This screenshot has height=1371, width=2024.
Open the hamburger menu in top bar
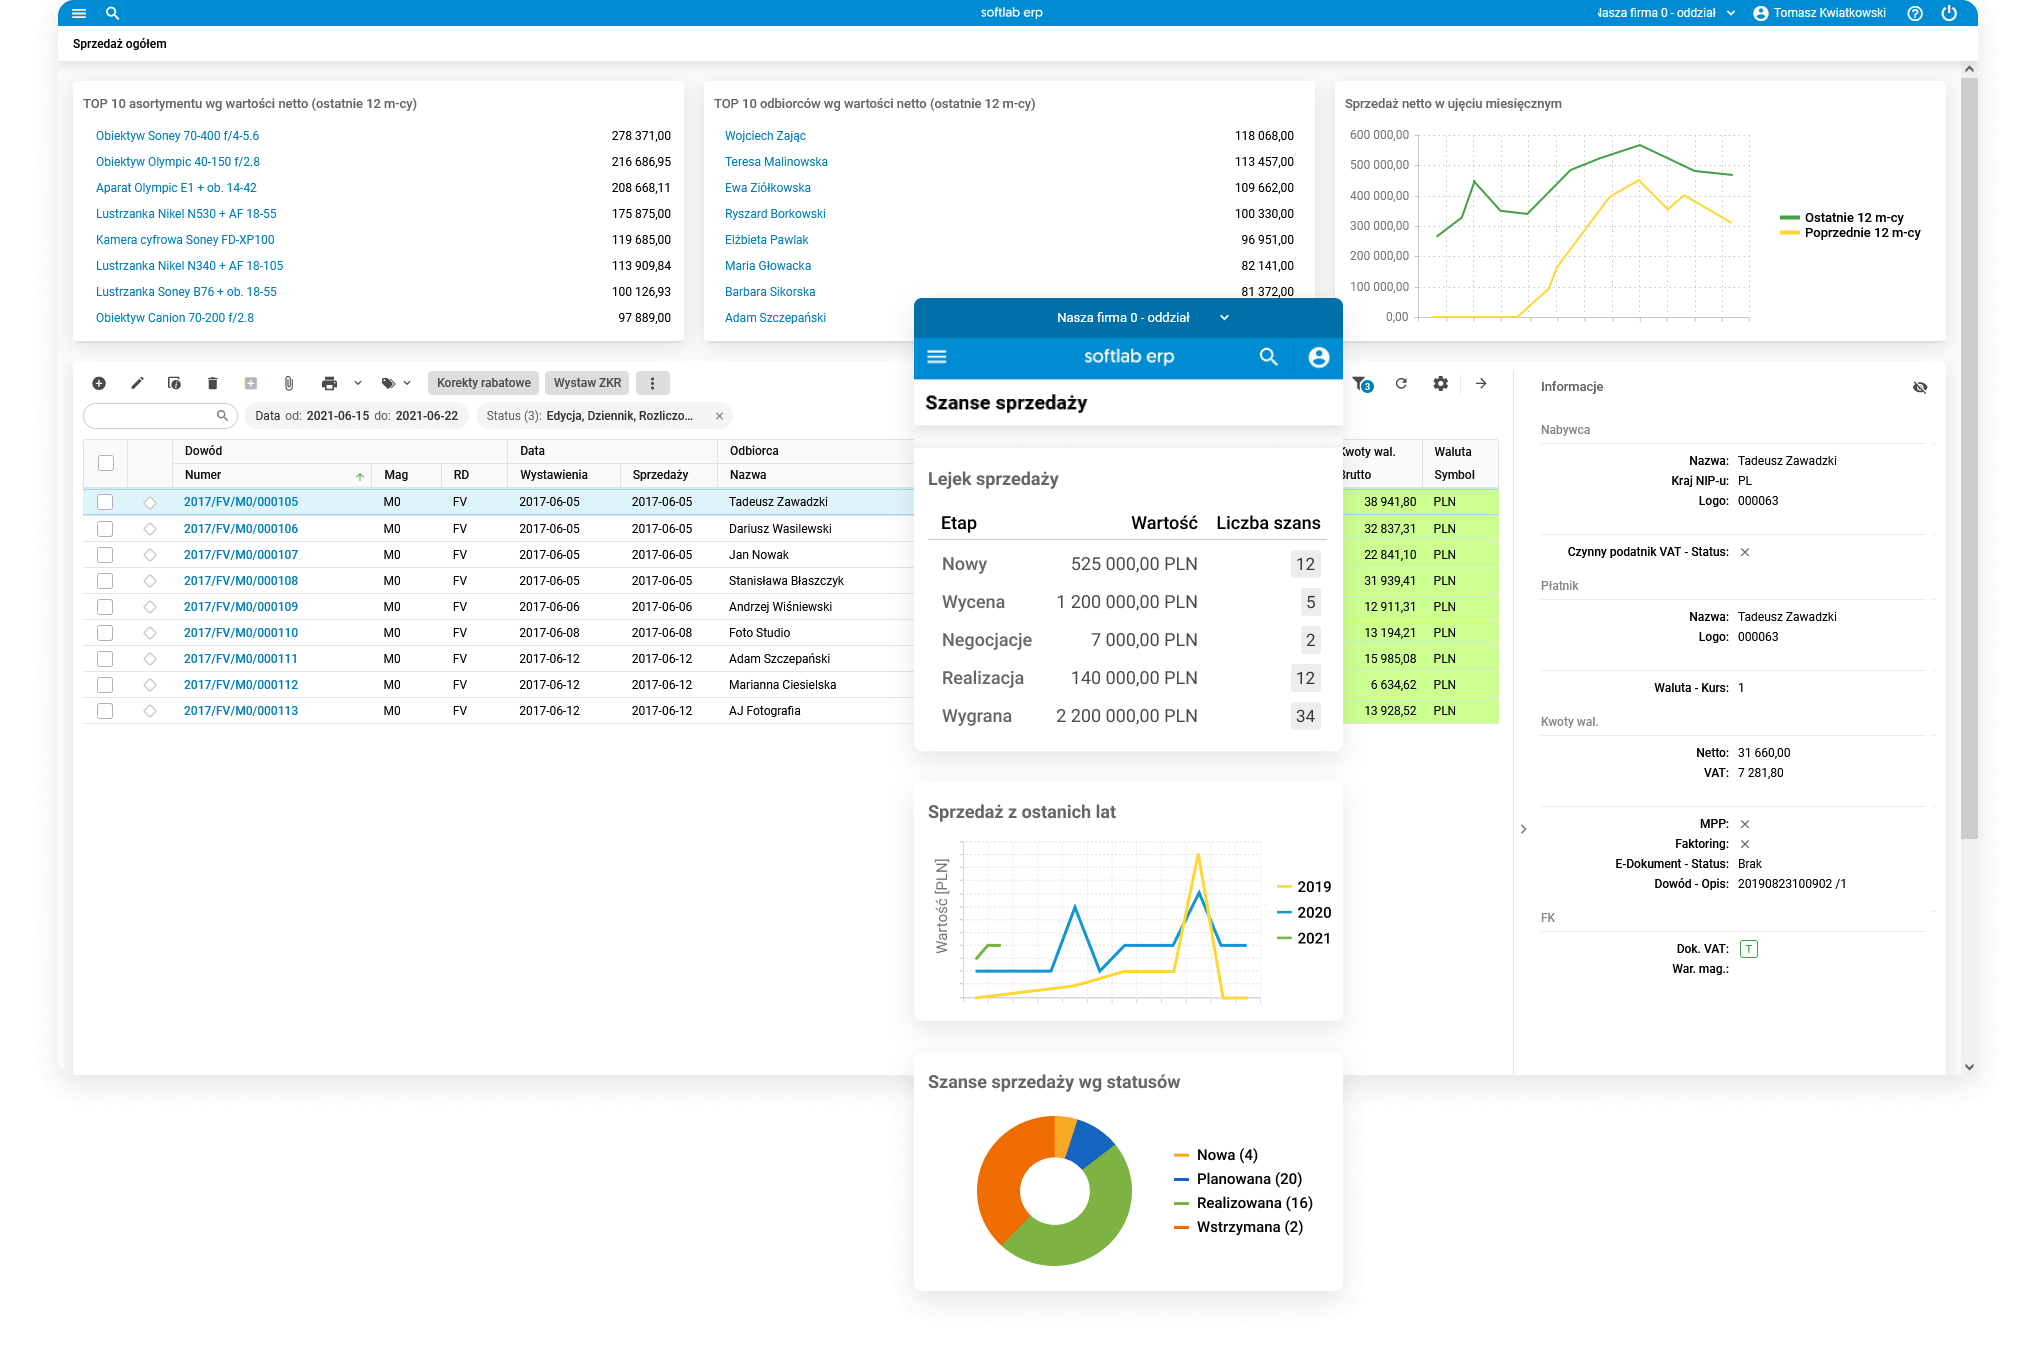pyautogui.click(x=79, y=13)
